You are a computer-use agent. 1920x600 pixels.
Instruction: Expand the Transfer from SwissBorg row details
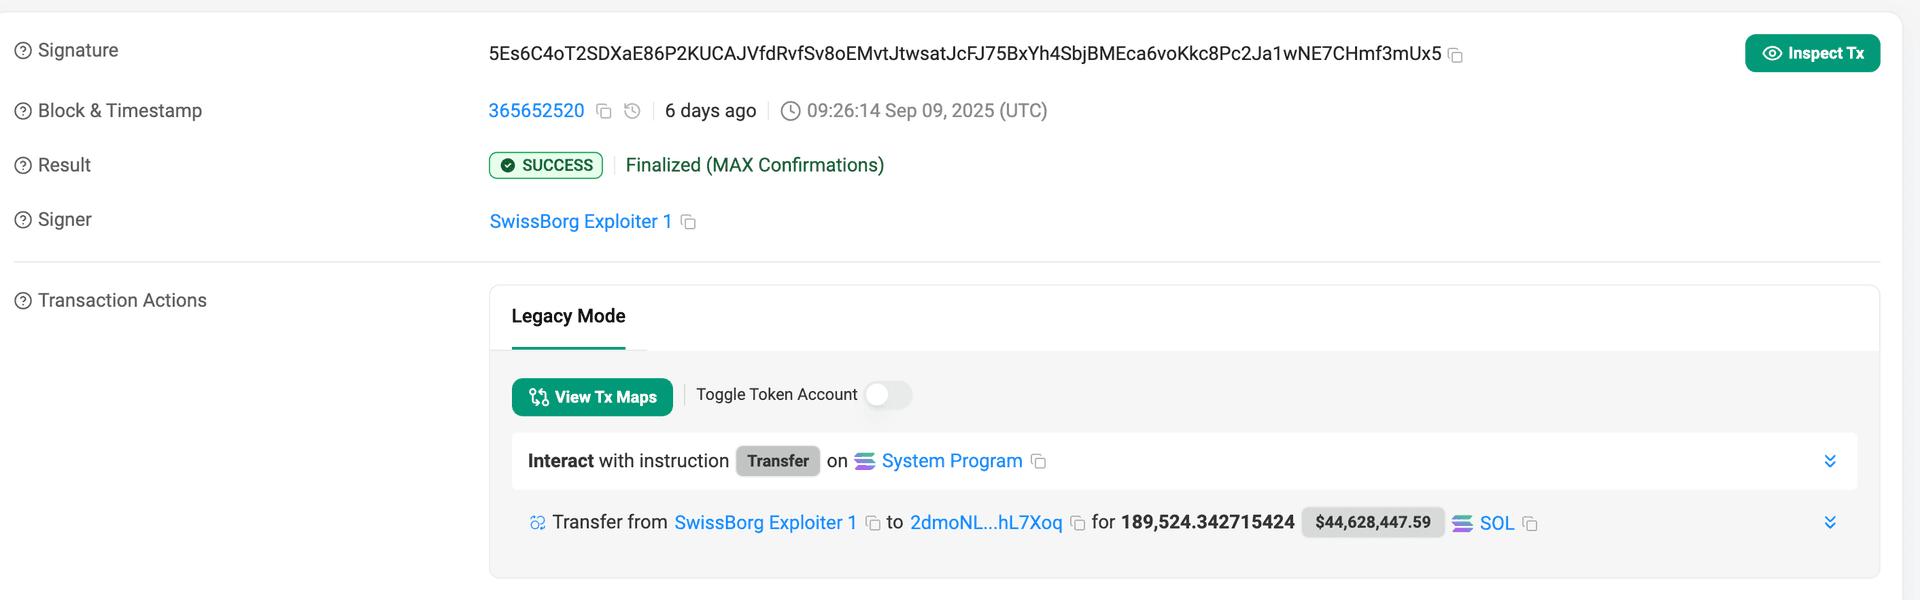coord(1830,522)
